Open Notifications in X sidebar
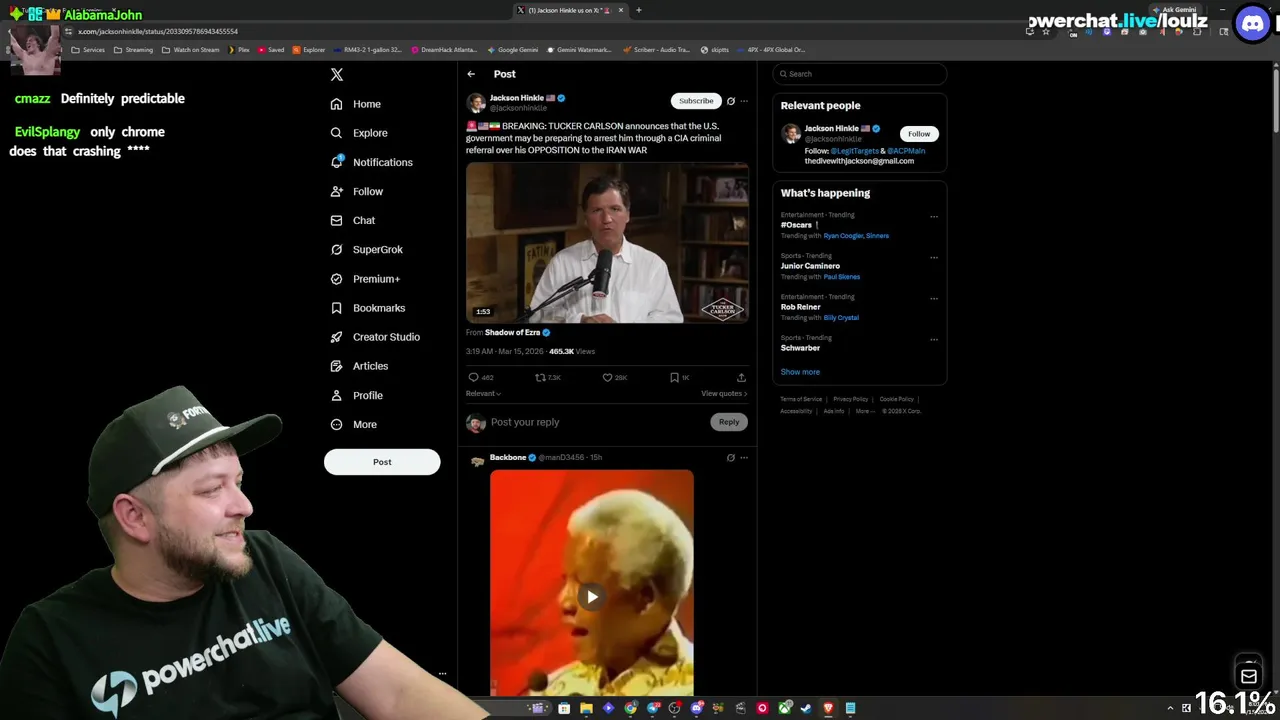The image size is (1280, 720). coord(371,162)
